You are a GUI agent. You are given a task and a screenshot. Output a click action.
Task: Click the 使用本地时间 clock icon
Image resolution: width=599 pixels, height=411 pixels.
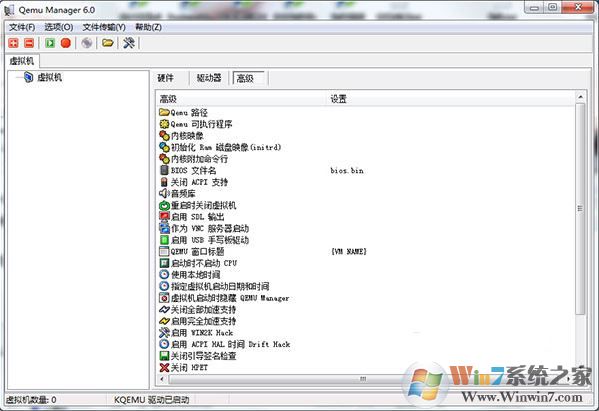(164, 275)
